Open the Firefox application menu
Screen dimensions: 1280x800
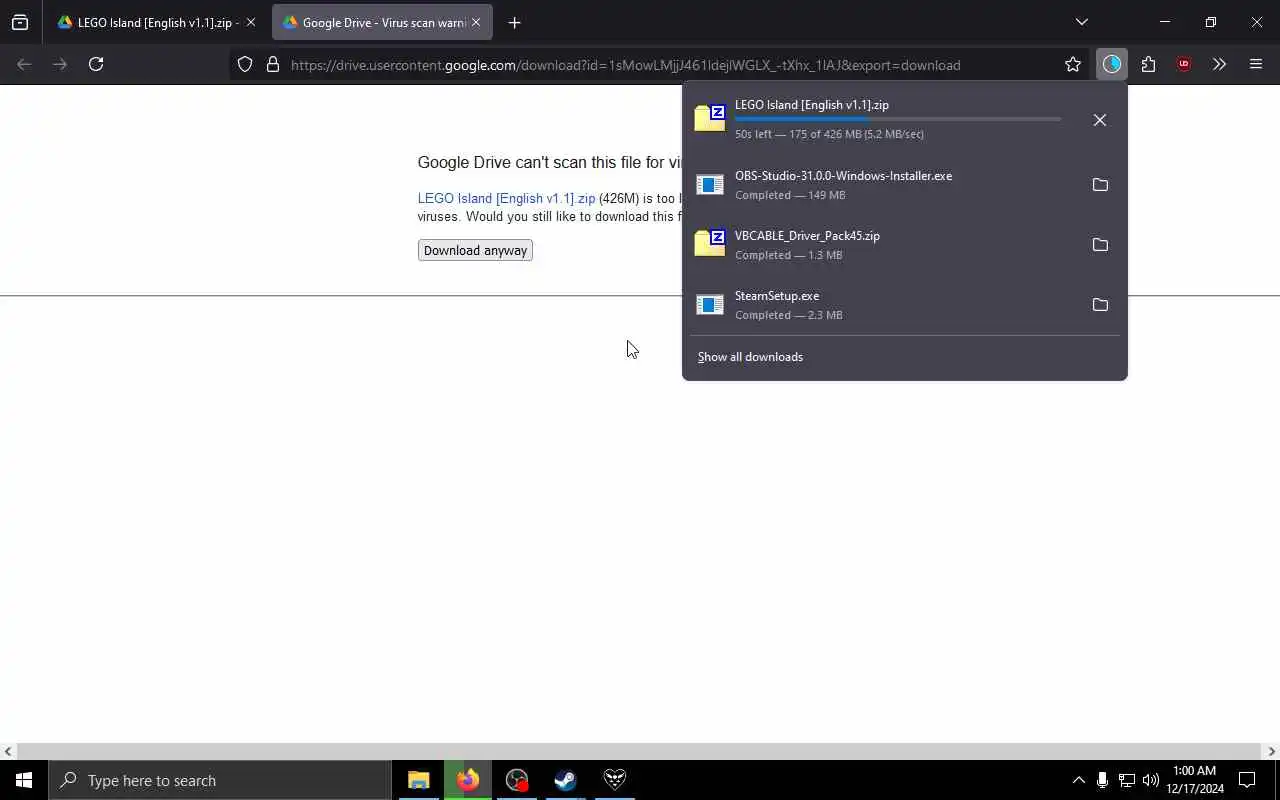pos(1256,64)
